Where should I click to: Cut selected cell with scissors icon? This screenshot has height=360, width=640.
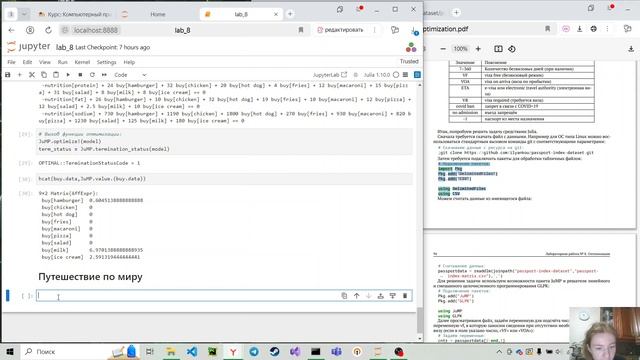(x=31, y=75)
